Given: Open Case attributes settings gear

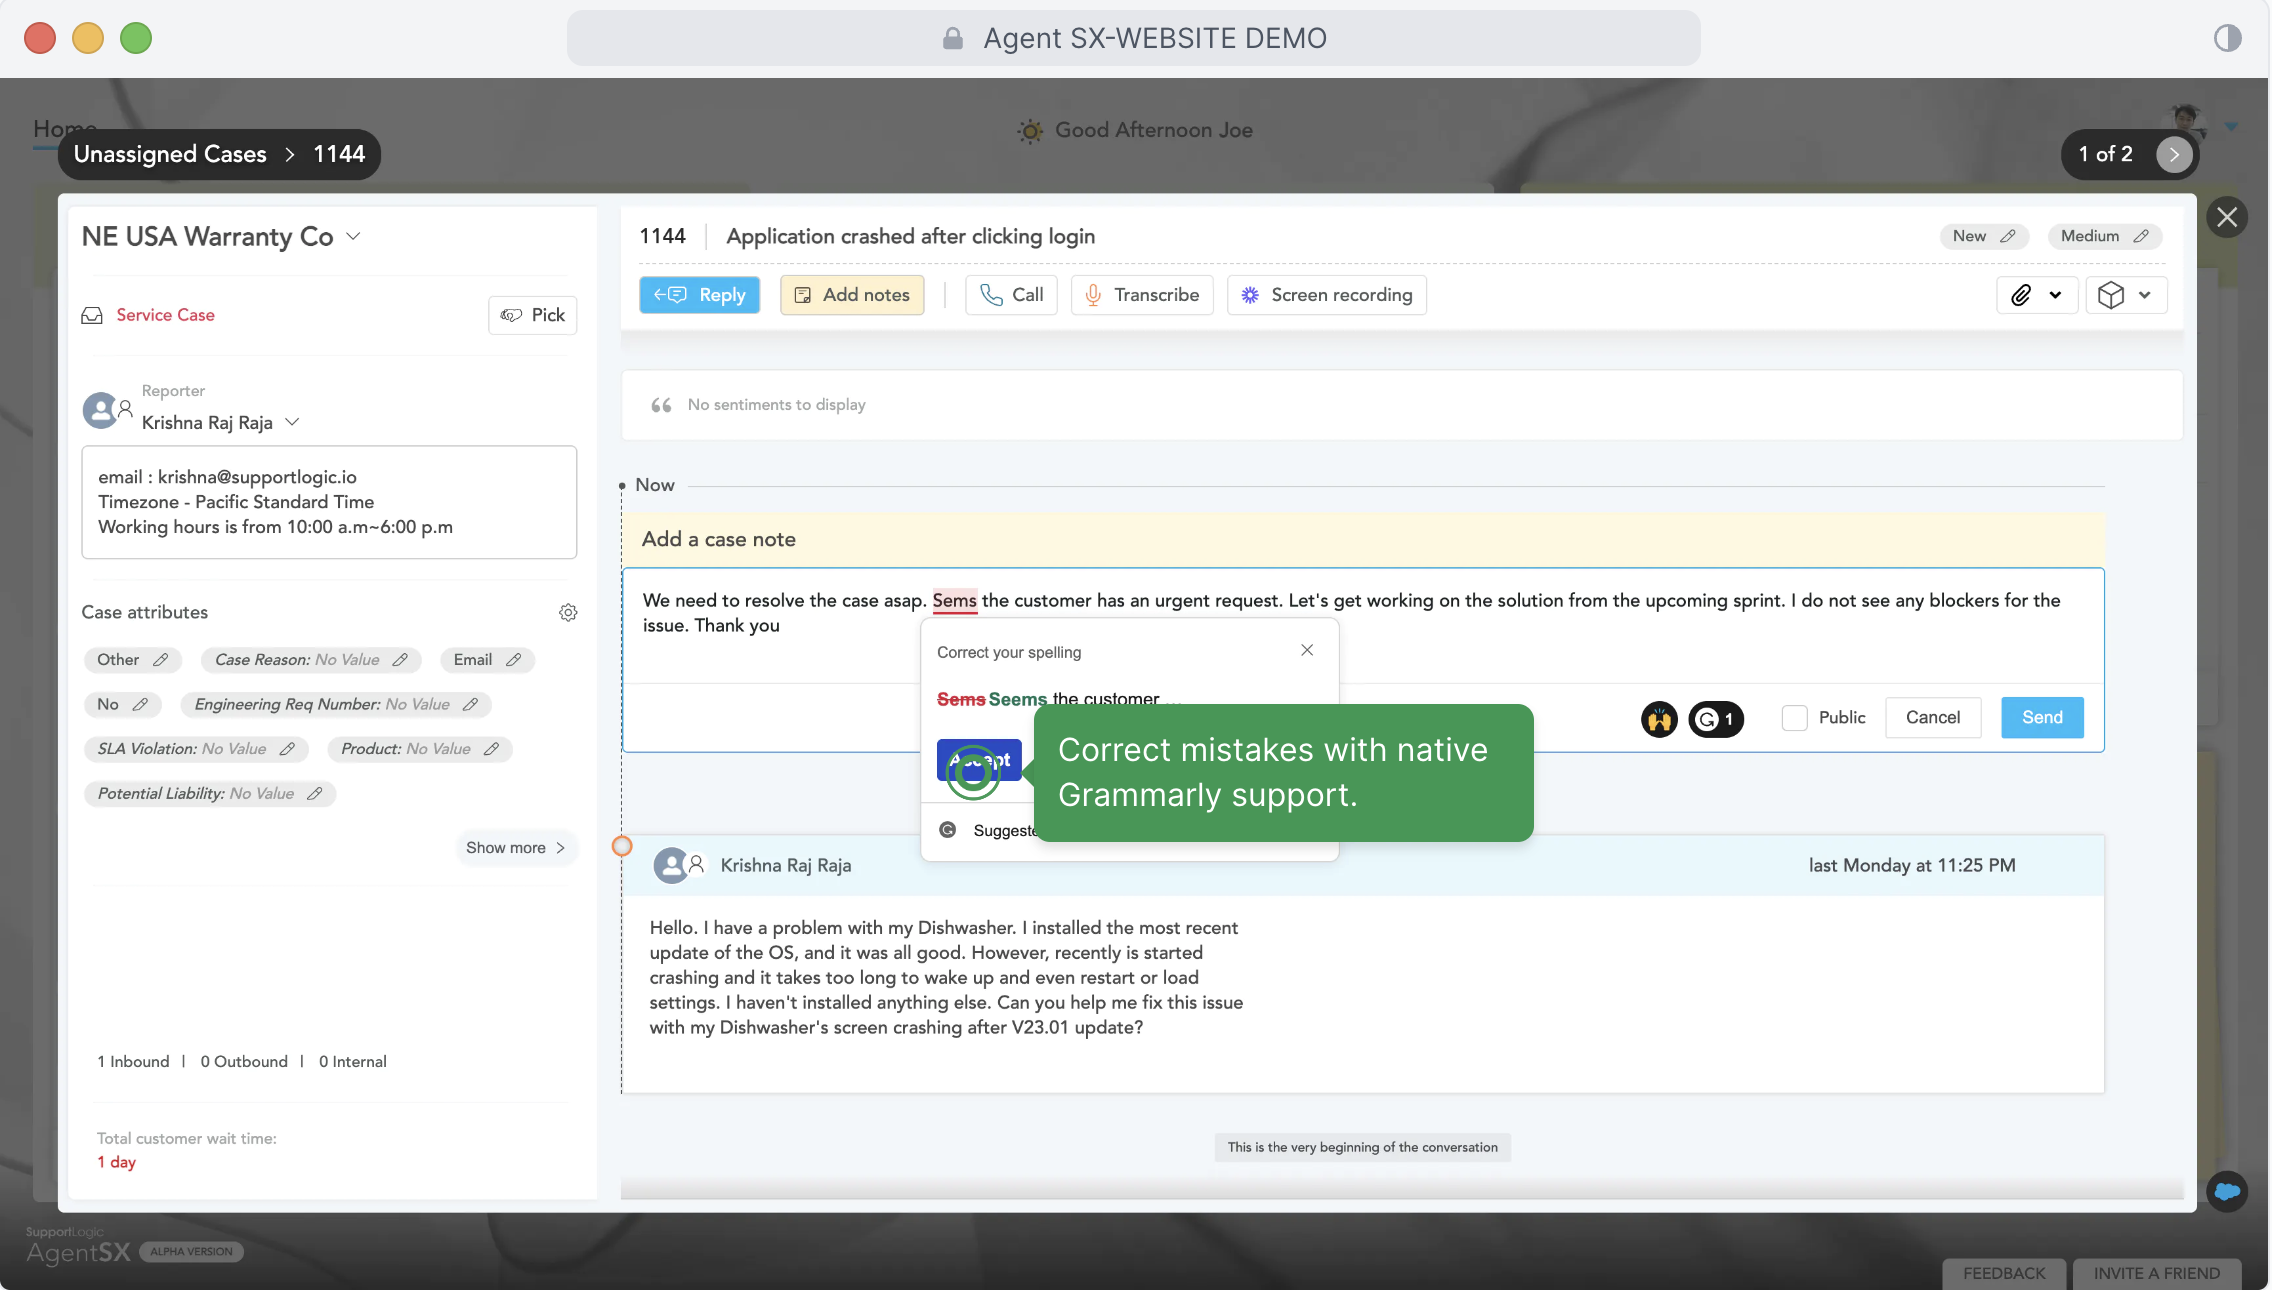Looking at the screenshot, I should [x=568, y=612].
